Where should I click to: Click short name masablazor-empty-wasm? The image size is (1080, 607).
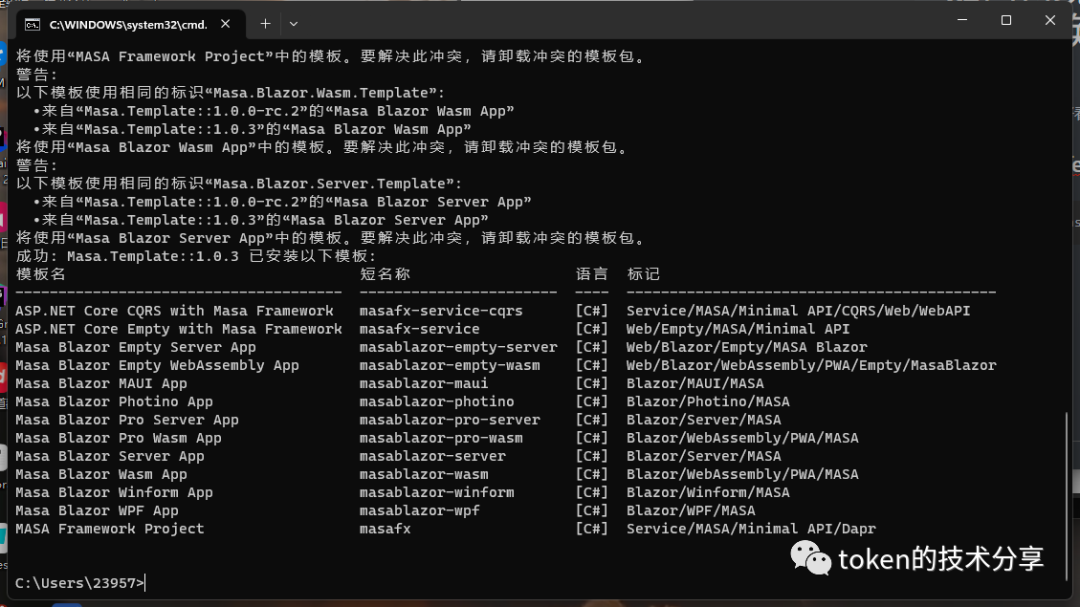click(450, 365)
